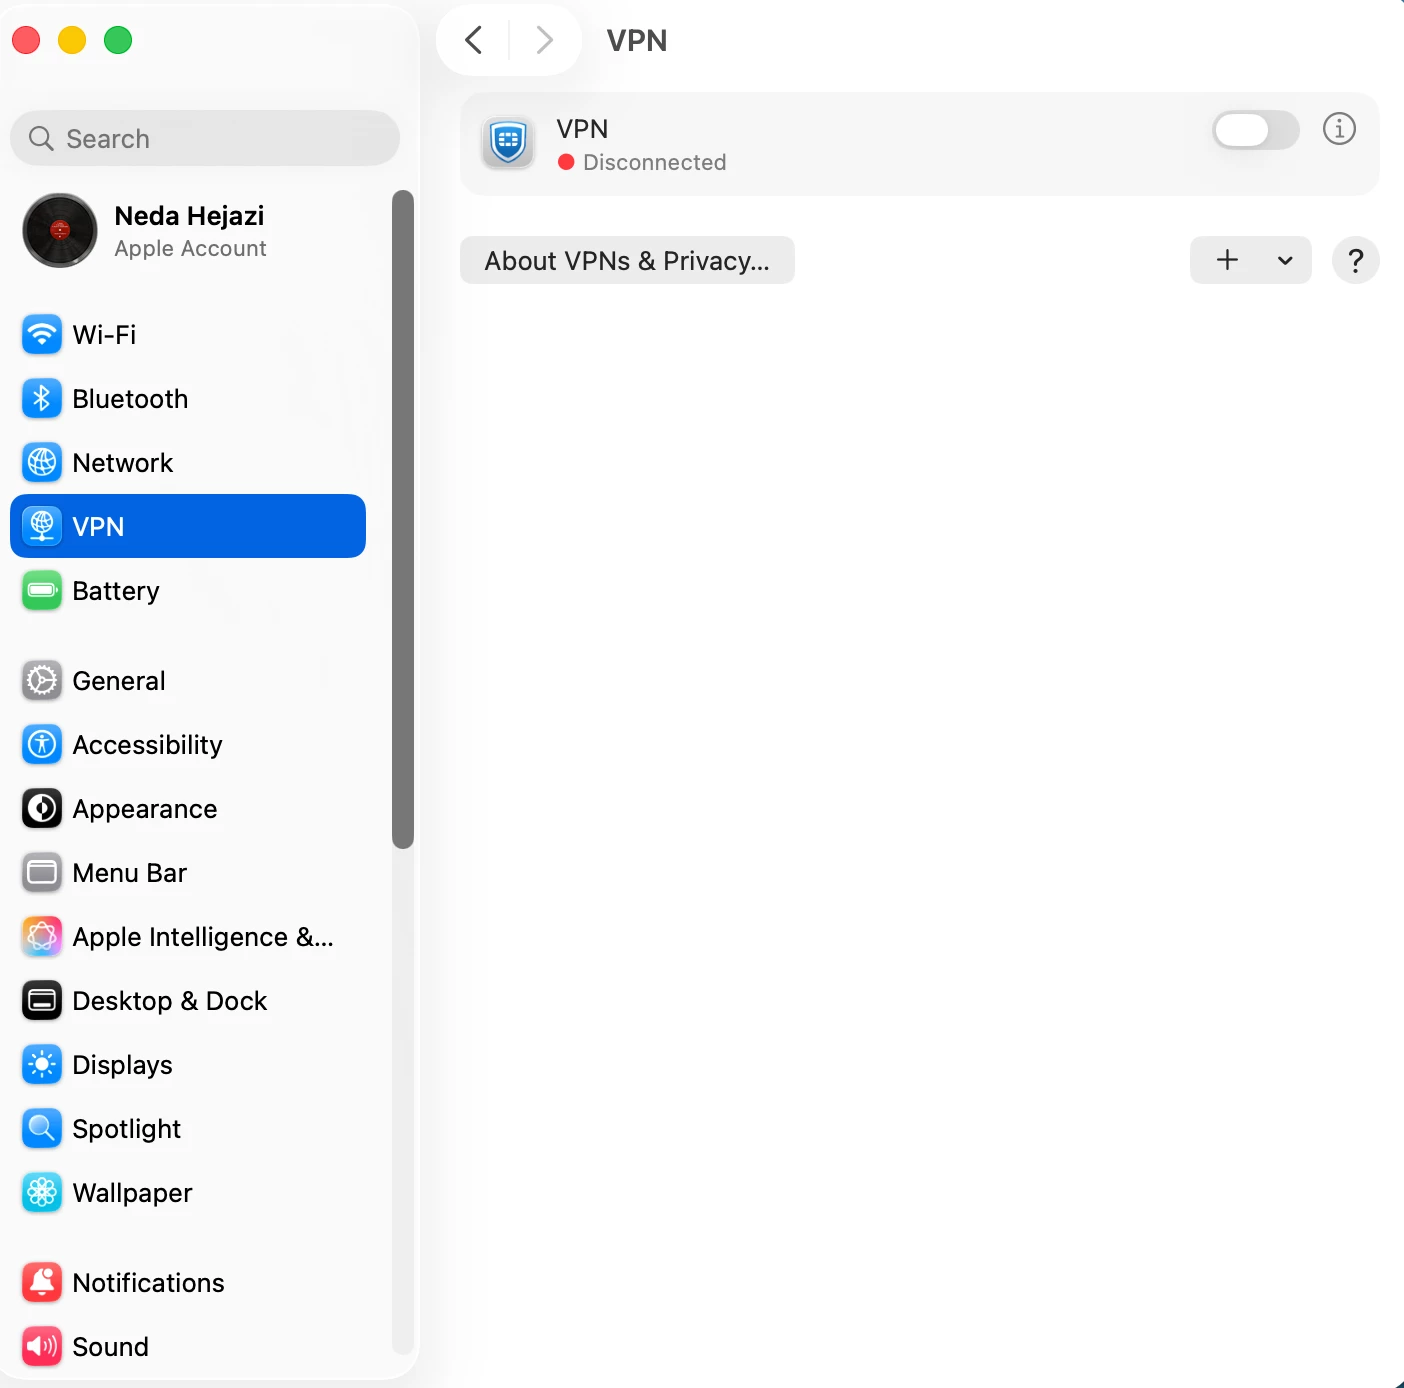The image size is (1404, 1388).
Task: Select General label in sidebar
Action: pyautogui.click(x=119, y=681)
